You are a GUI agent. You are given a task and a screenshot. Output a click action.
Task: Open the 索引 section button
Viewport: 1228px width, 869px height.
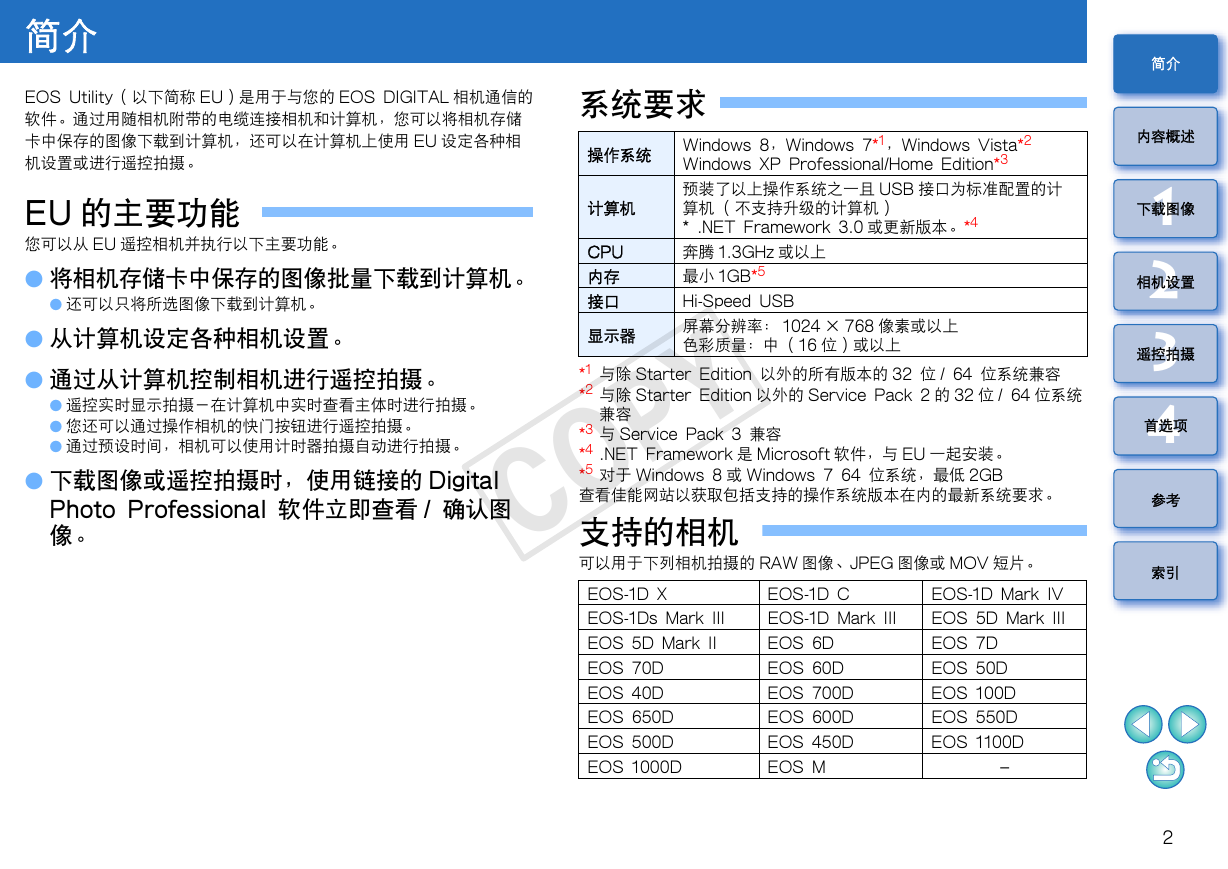(1165, 572)
